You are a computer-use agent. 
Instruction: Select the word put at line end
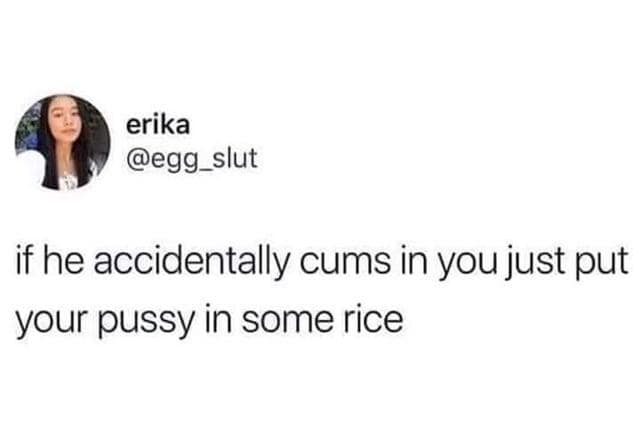(x=602, y=263)
